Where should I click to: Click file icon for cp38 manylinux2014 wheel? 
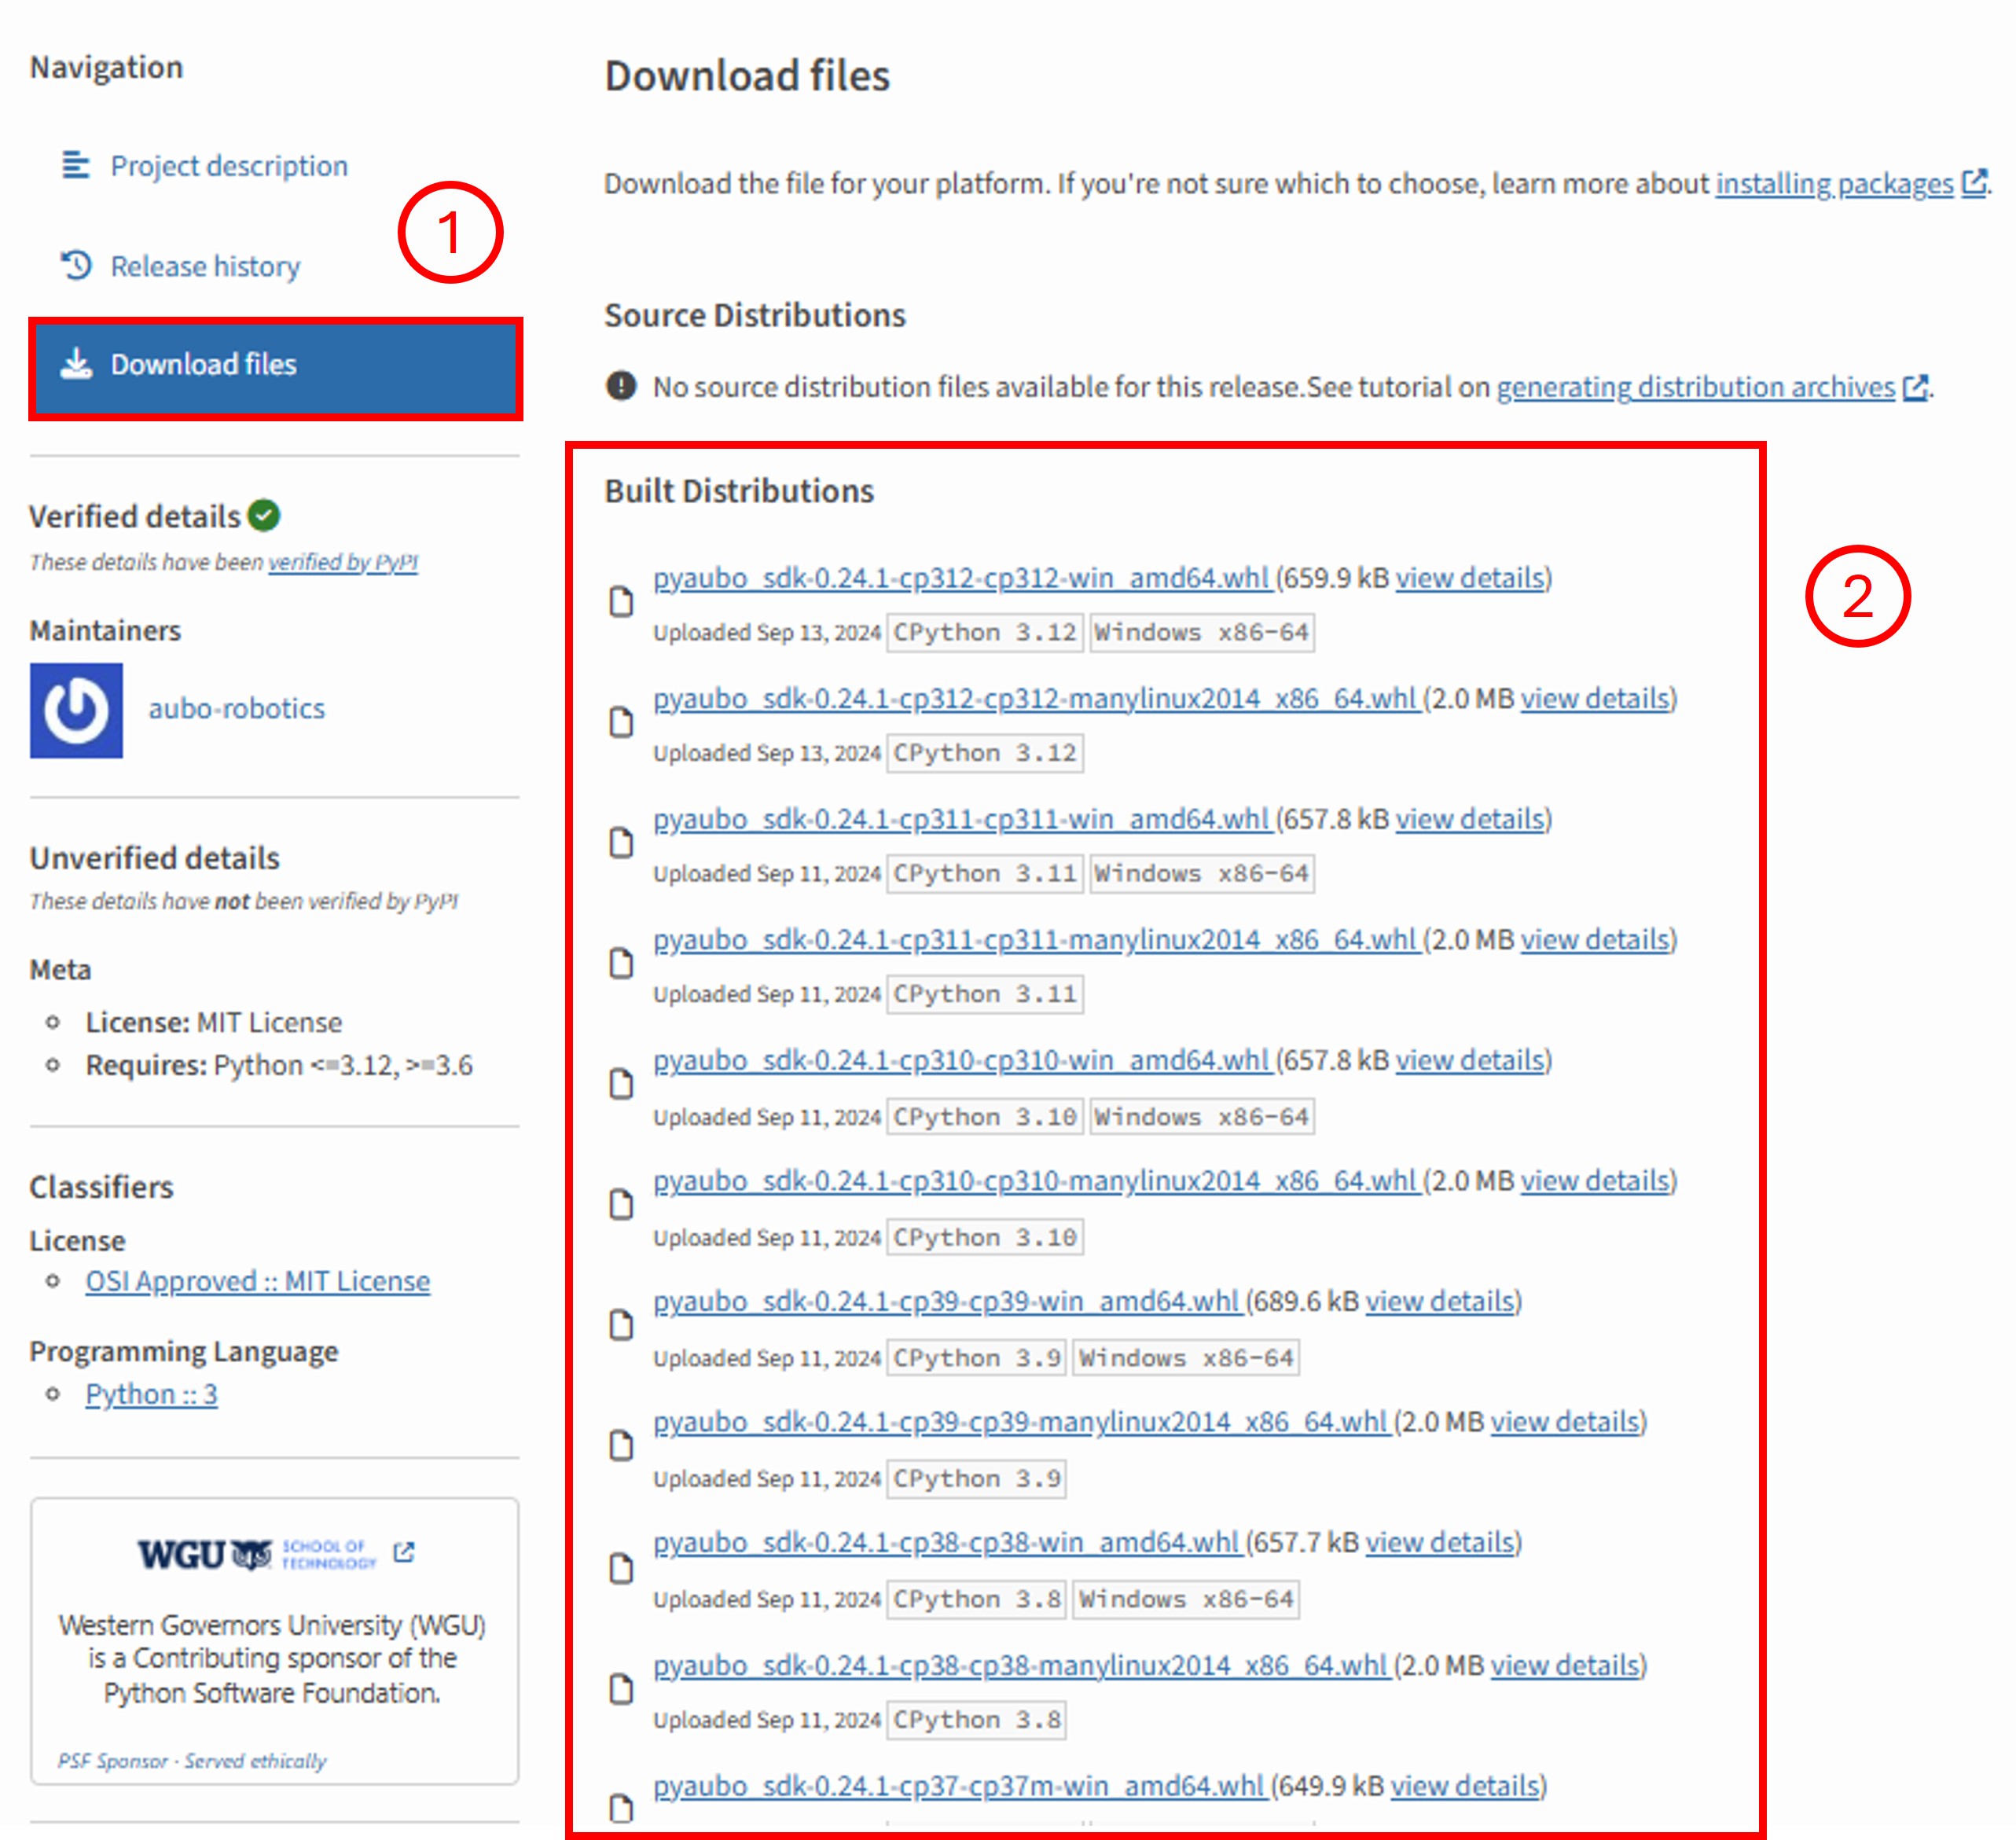[x=621, y=1690]
